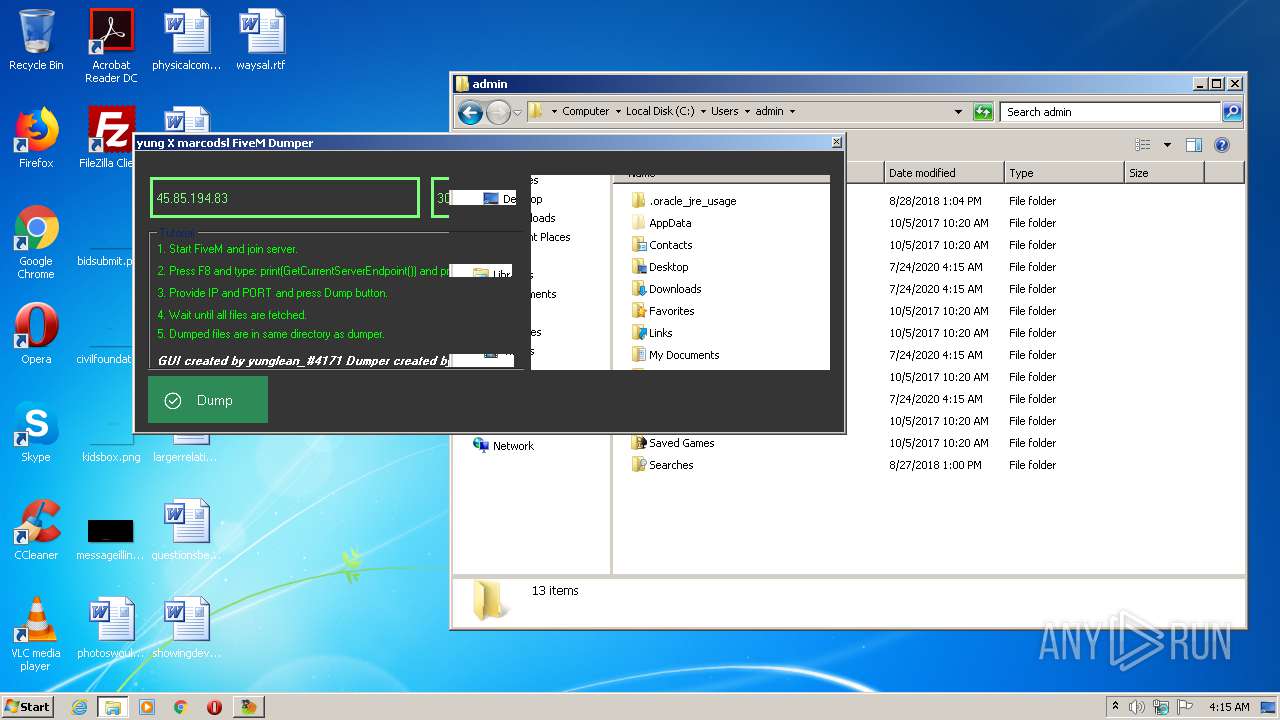Select the My Documents folder
The height and width of the screenshot is (720, 1280).
[x=675, y=355]
